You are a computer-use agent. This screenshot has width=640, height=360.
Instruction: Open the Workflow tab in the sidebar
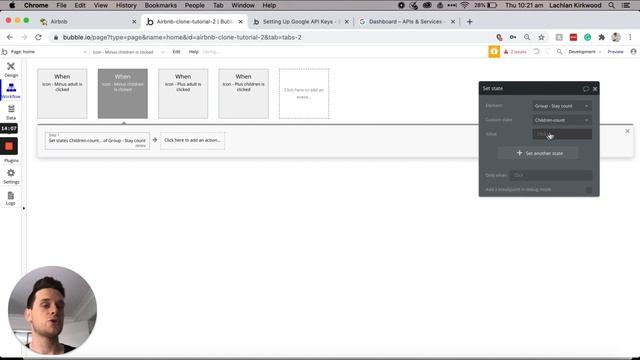(x=11, y=91)
